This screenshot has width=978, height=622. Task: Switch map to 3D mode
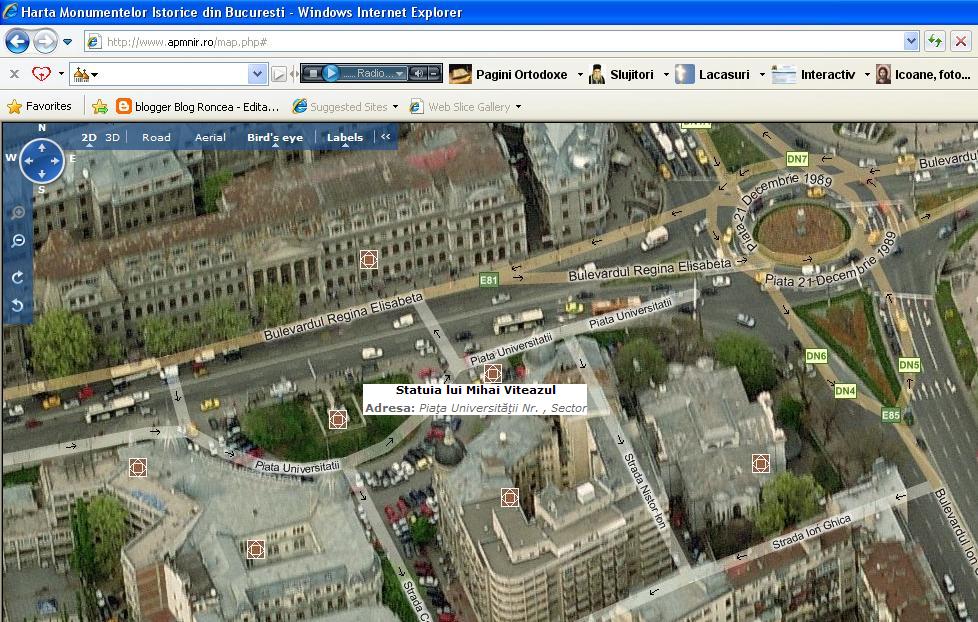pos(112,137)
